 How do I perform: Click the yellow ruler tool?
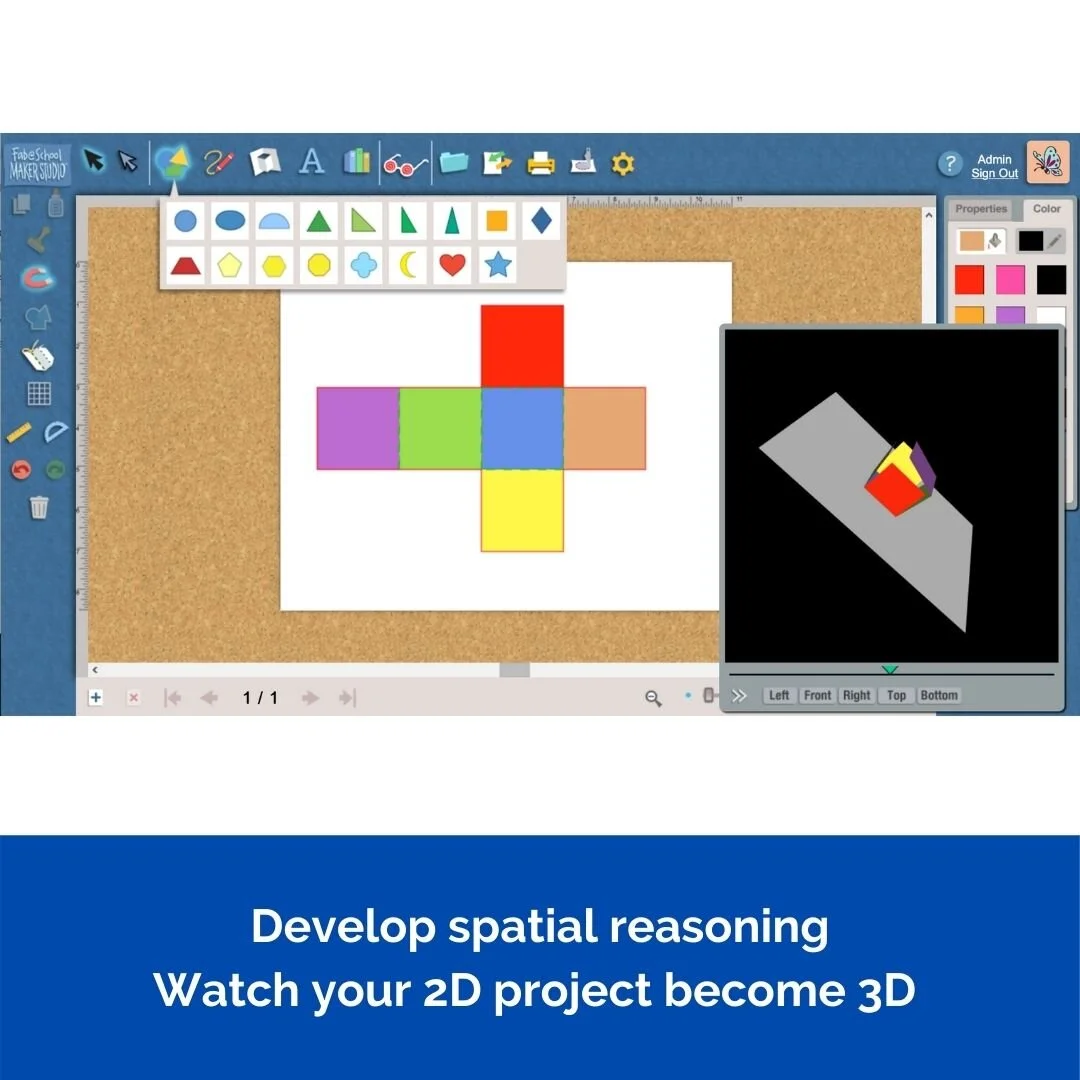pyautogui.click(x=19, y=433)
